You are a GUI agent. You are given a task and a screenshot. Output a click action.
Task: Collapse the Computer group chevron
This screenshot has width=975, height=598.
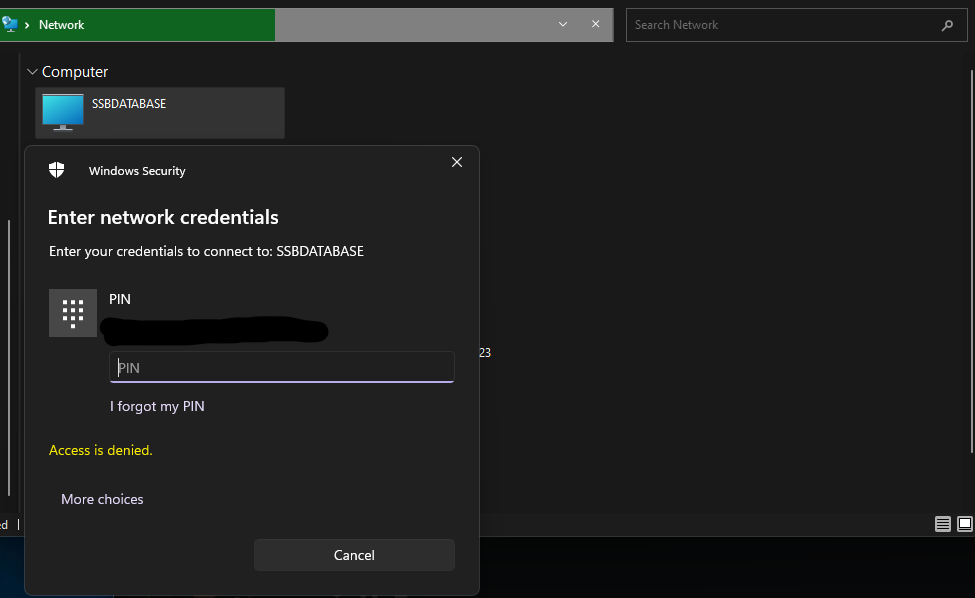[32, 72]
